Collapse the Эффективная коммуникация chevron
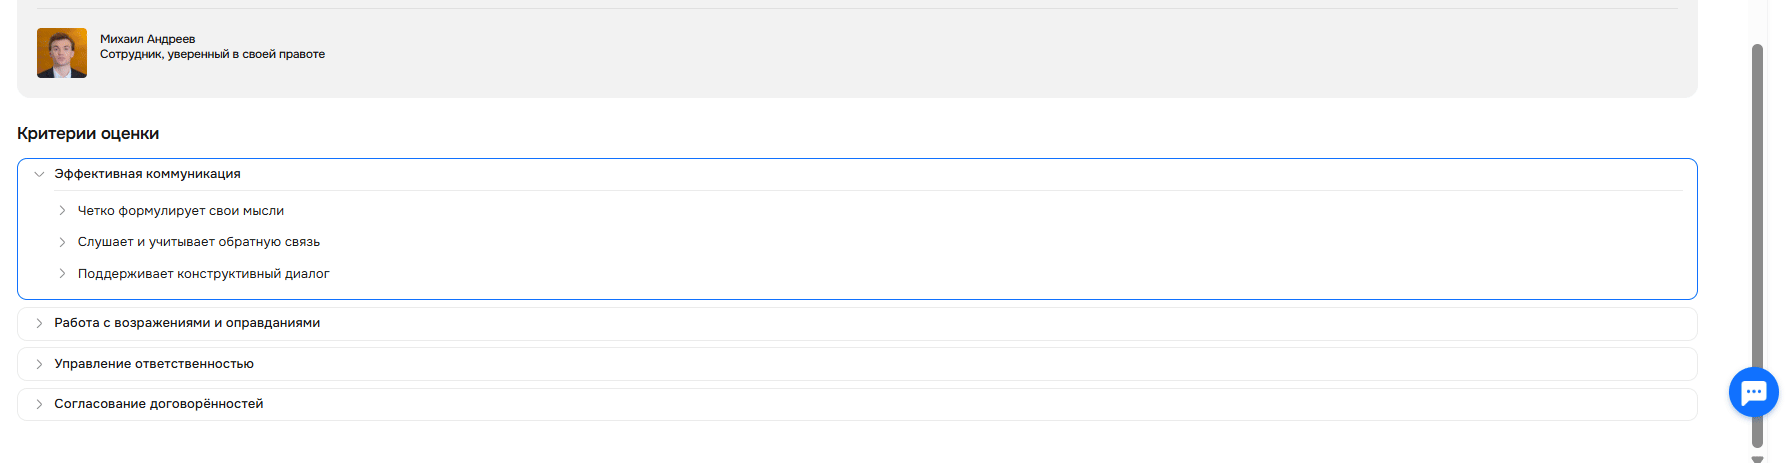Viewport: 1791px width, 463px height. 39,174
